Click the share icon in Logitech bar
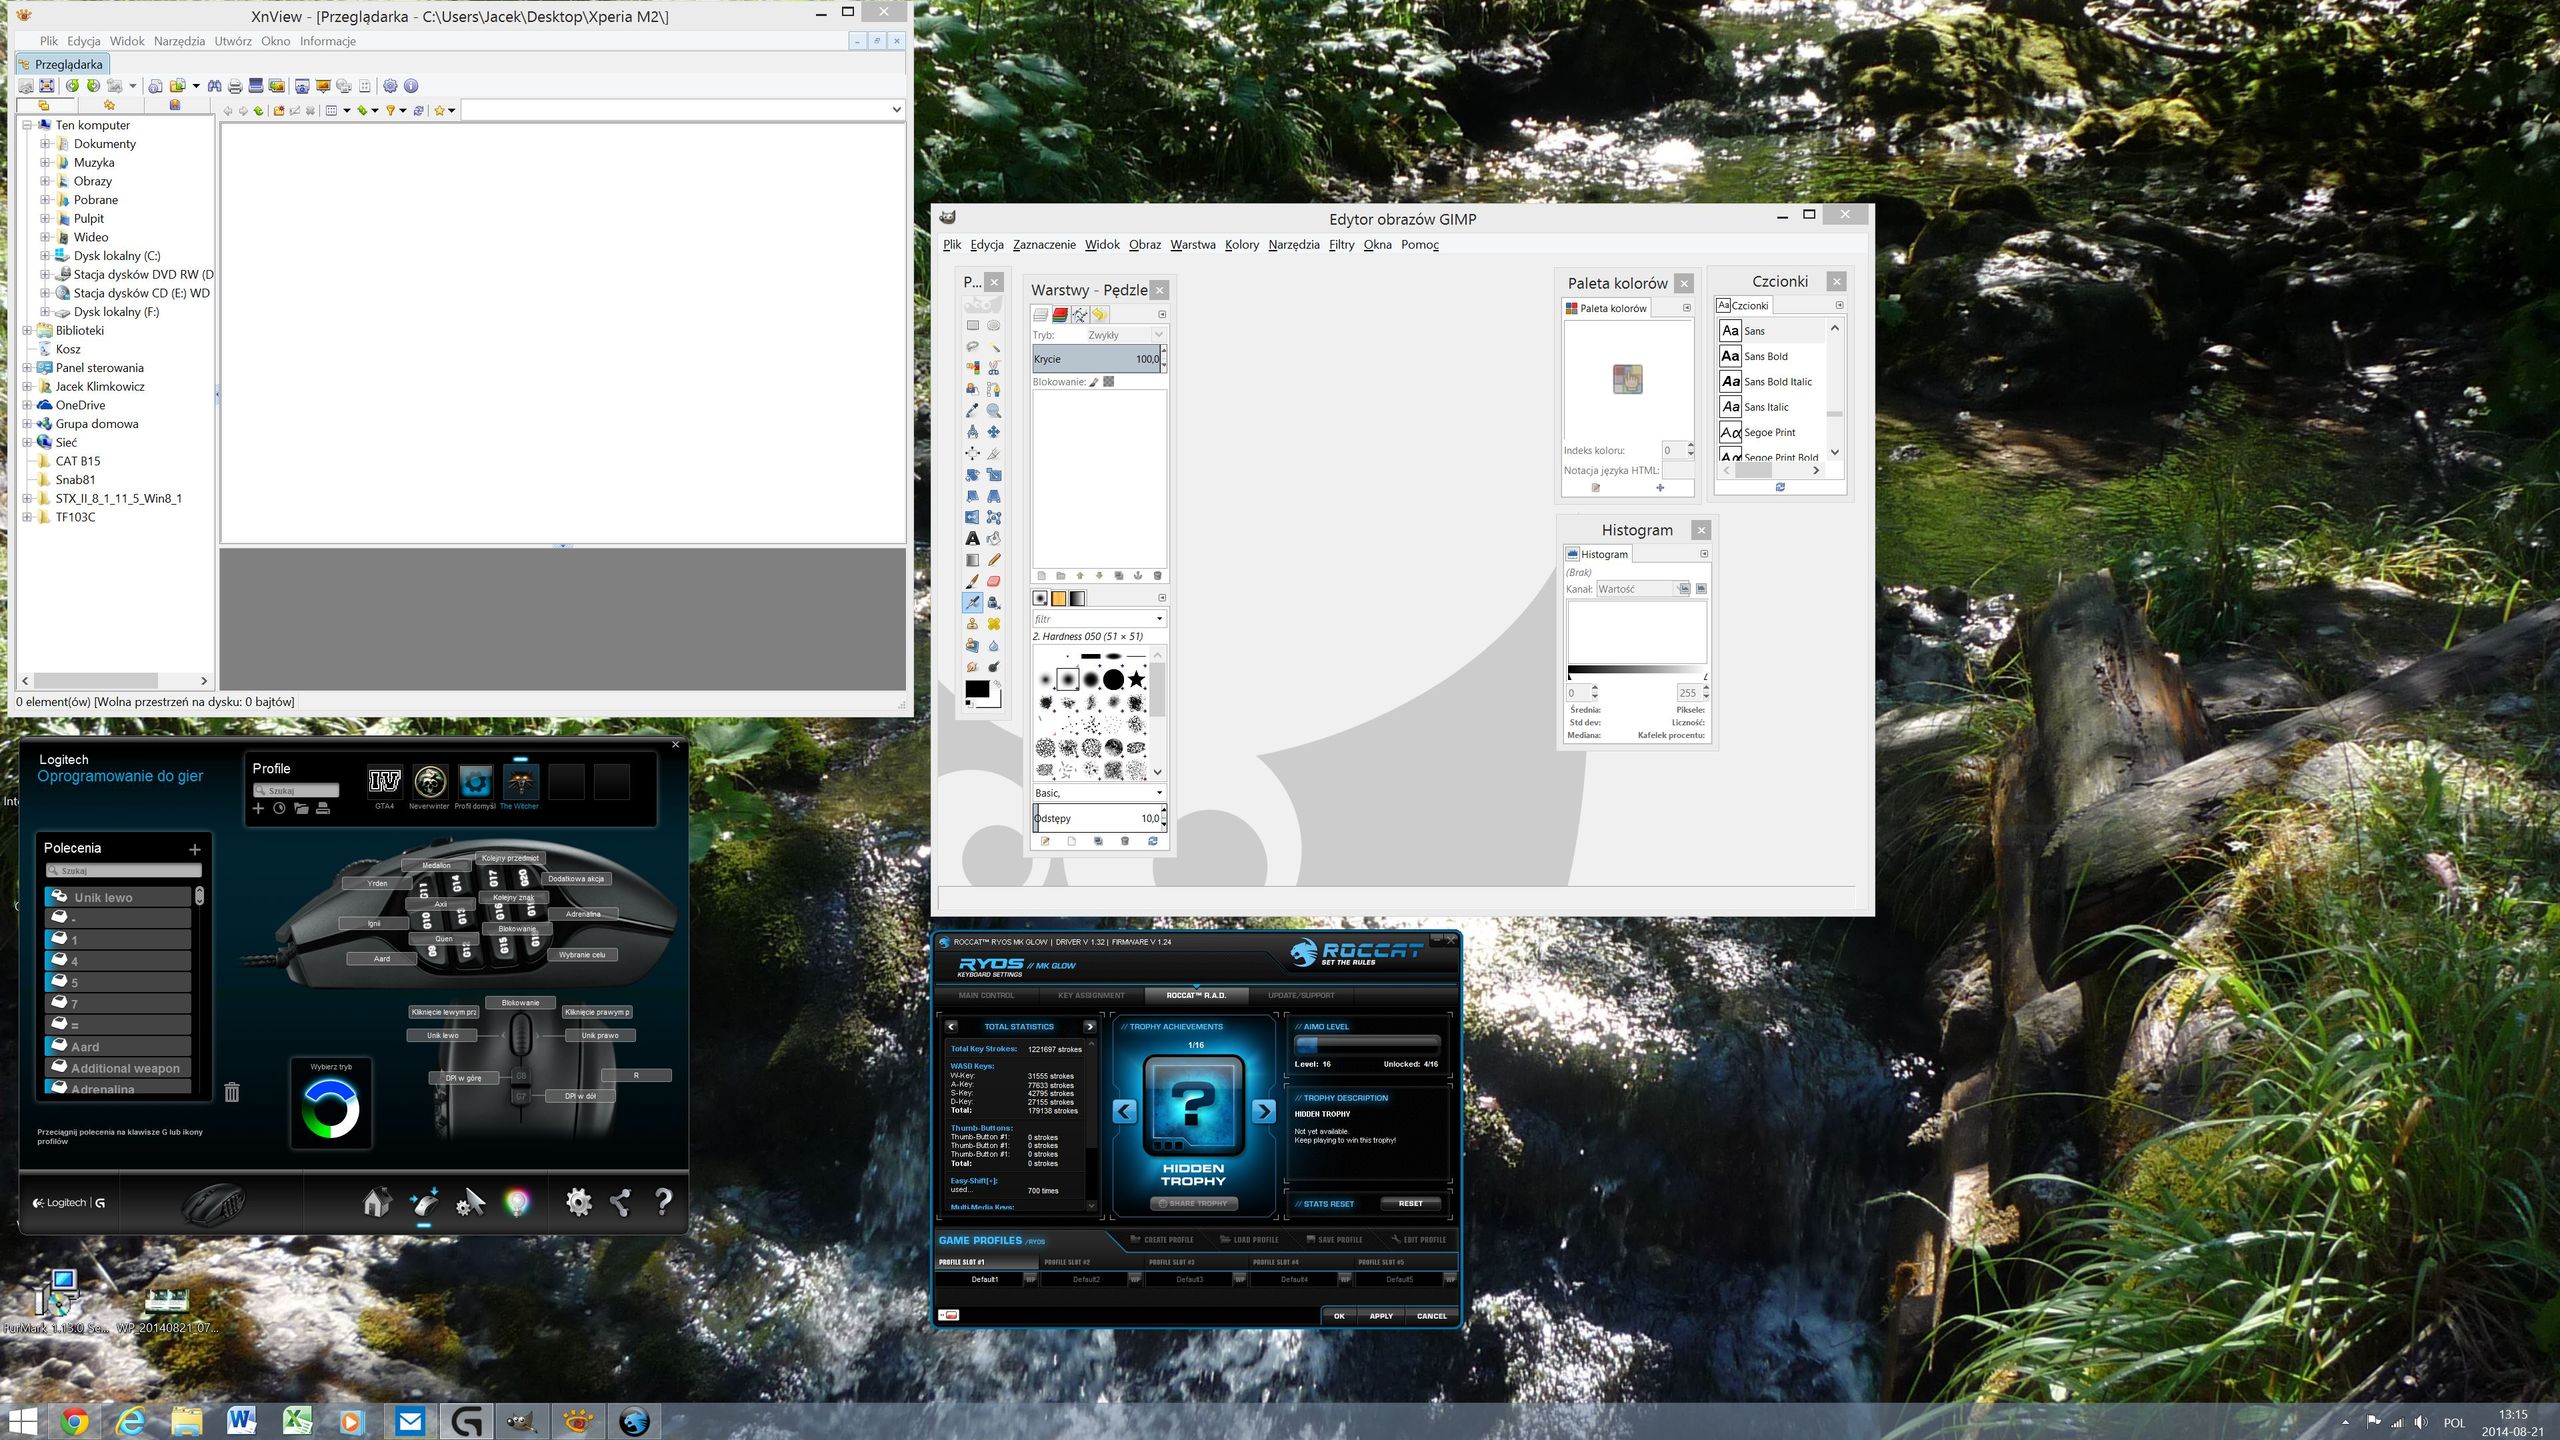2560x1440 pixels. [621, 1202]
